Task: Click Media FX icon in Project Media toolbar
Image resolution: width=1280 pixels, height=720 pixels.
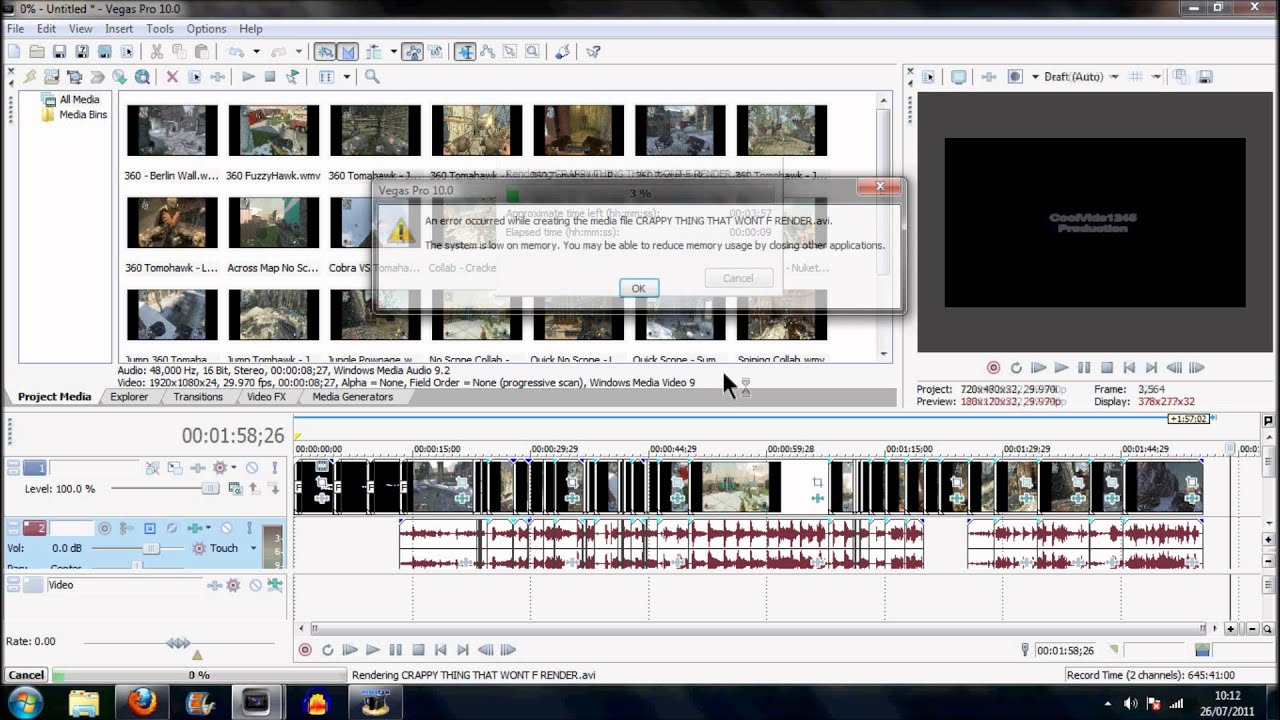Action: pyautogui.click(x=217, y=76)
